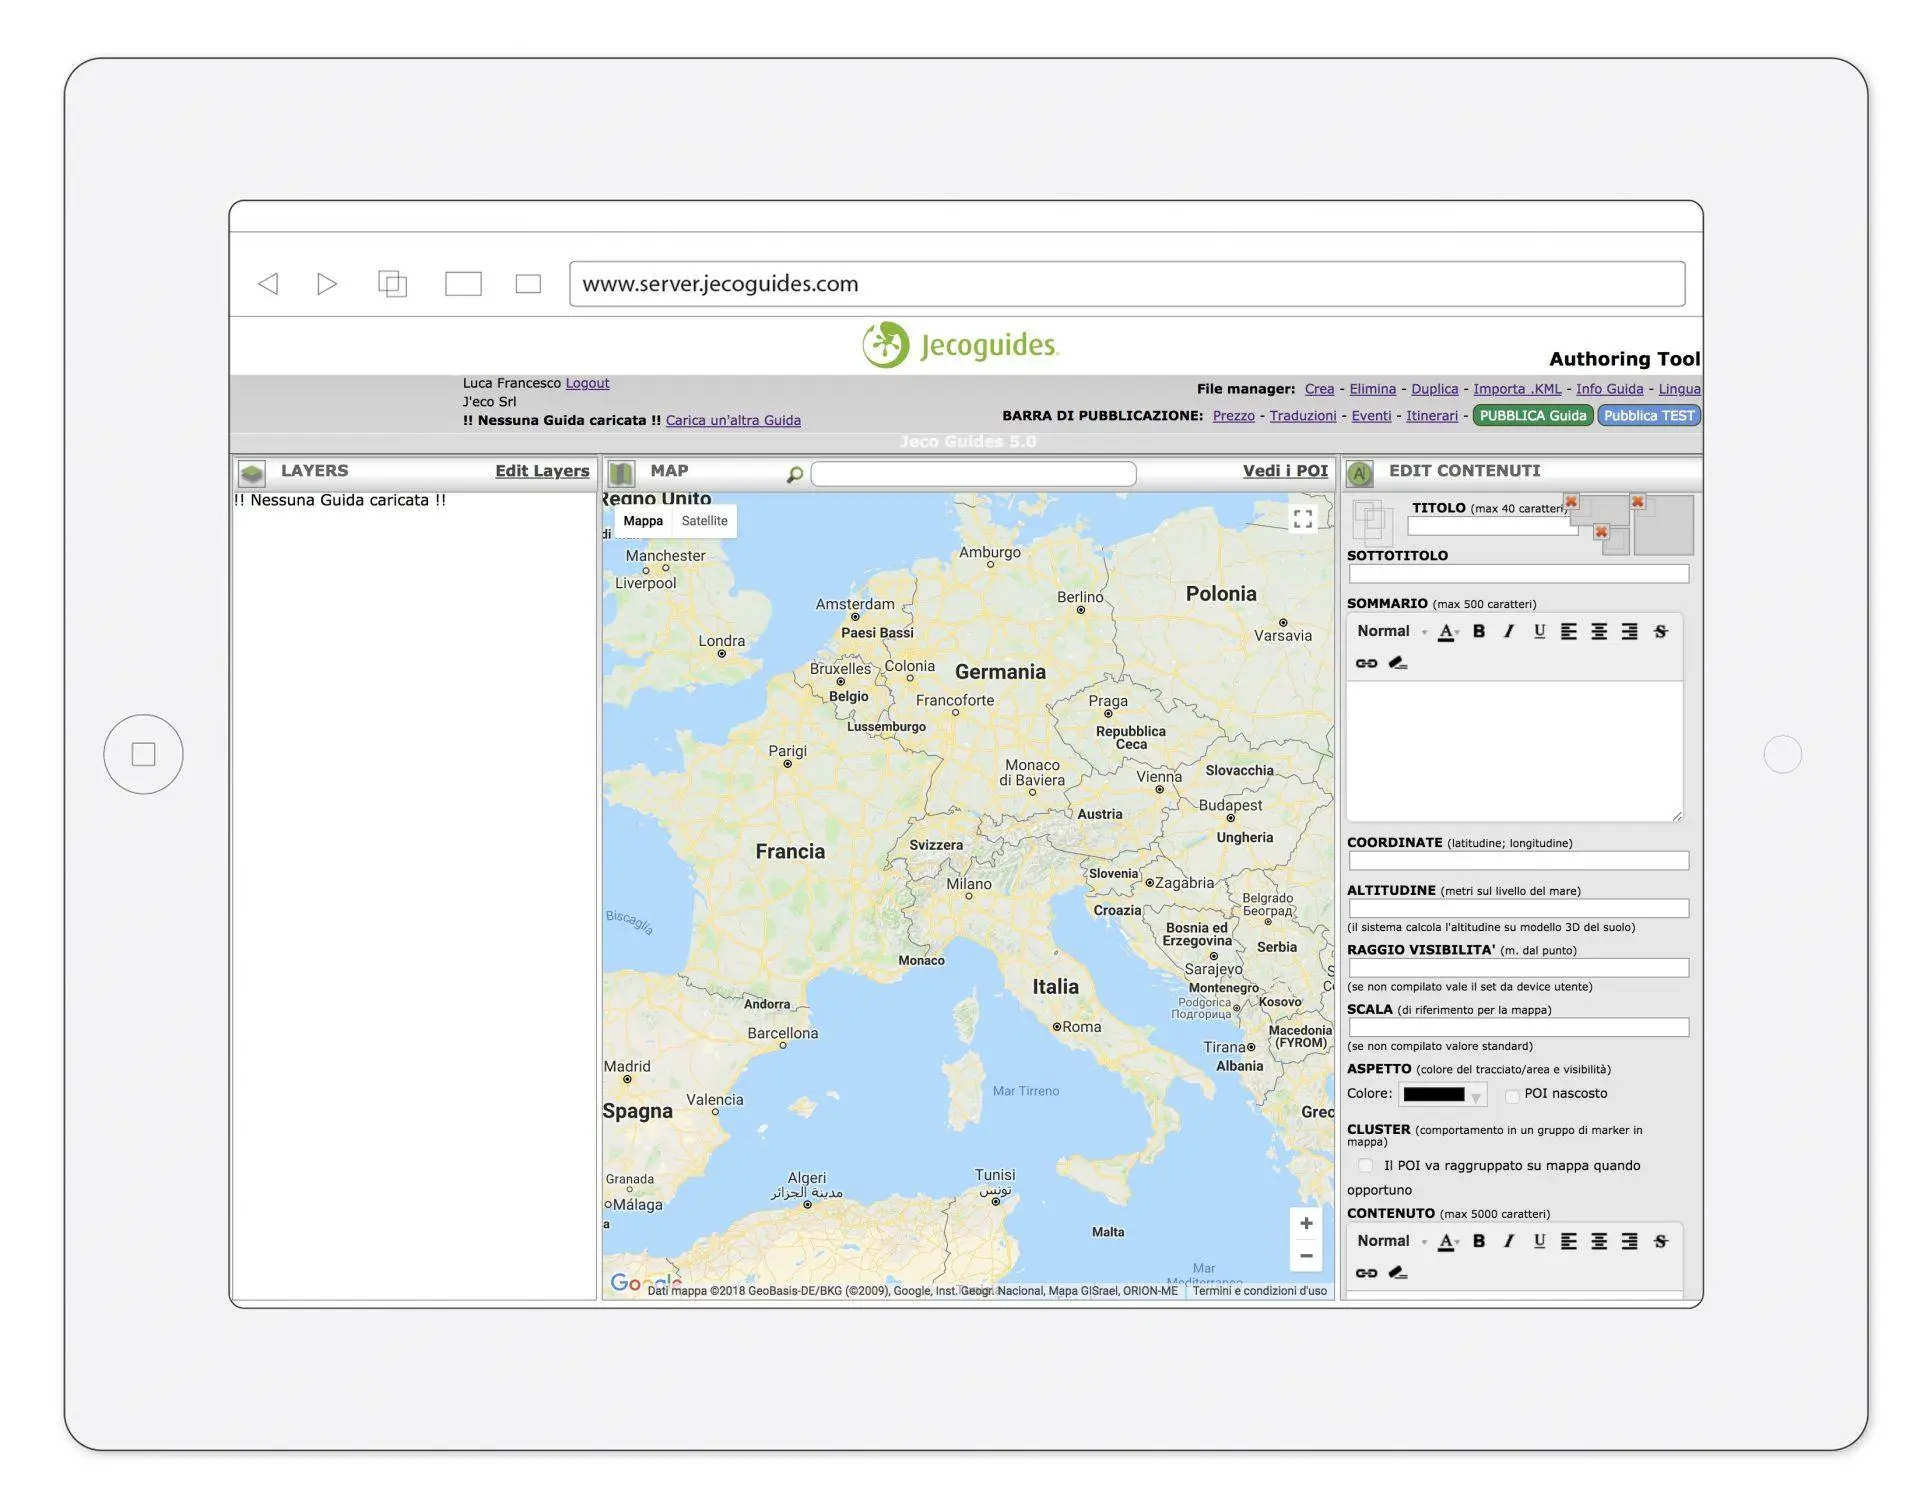Click the Coordinate input field
This screenshot has height=1510, width=1920.
1518,861
